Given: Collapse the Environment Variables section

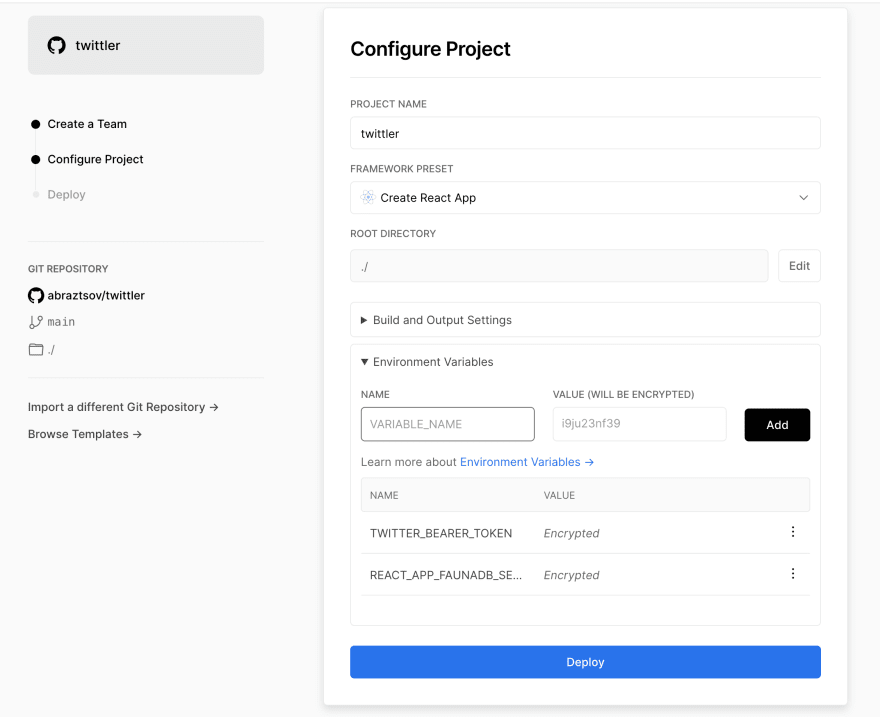Looking at the screenshot, I should (x=427, y=362).
